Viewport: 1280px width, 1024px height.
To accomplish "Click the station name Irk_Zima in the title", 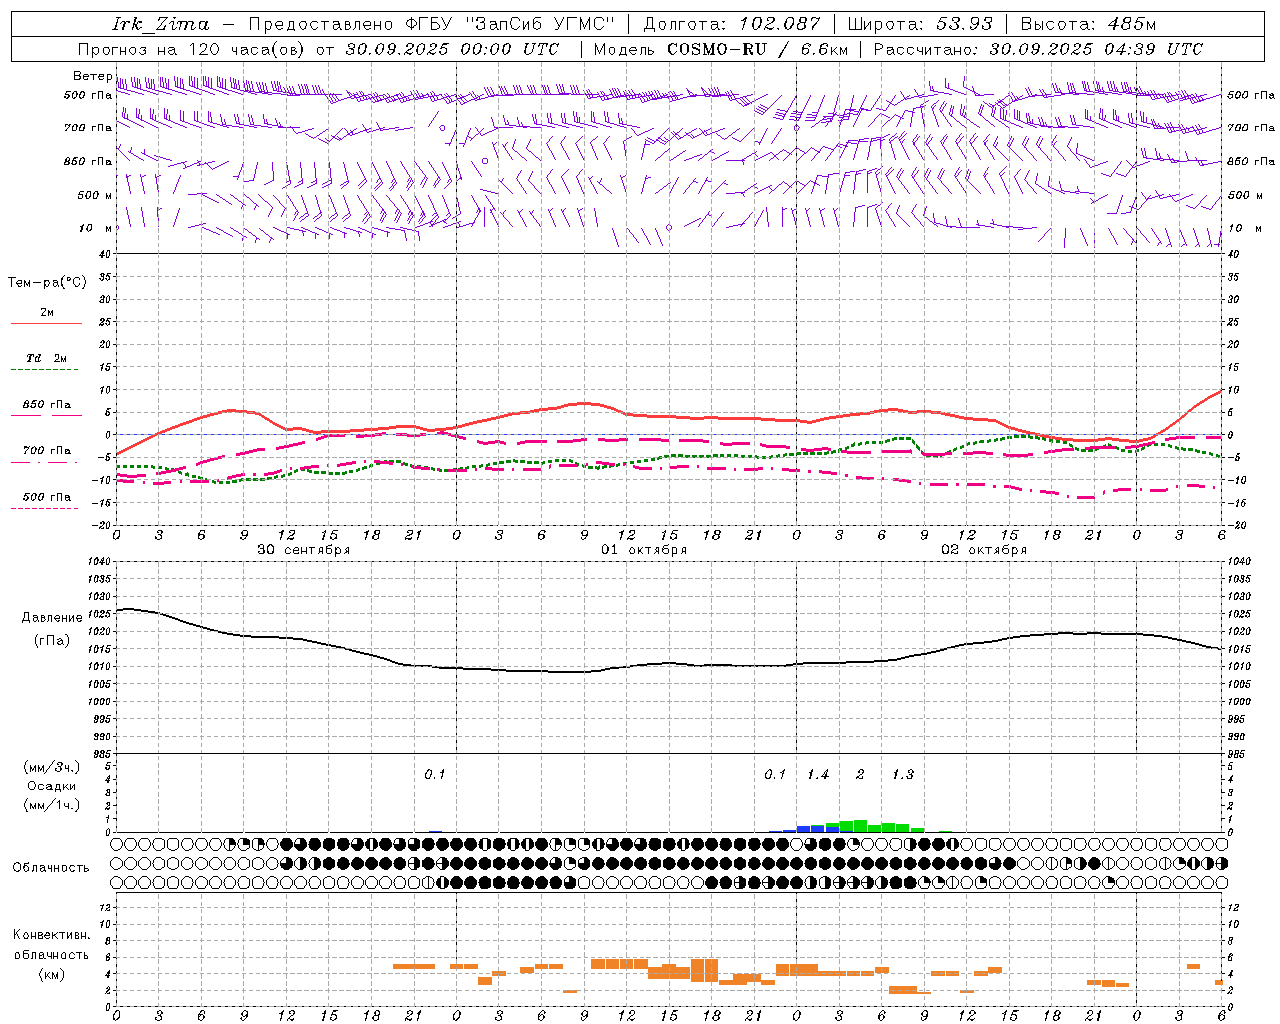I will click(x=160, y=24).
